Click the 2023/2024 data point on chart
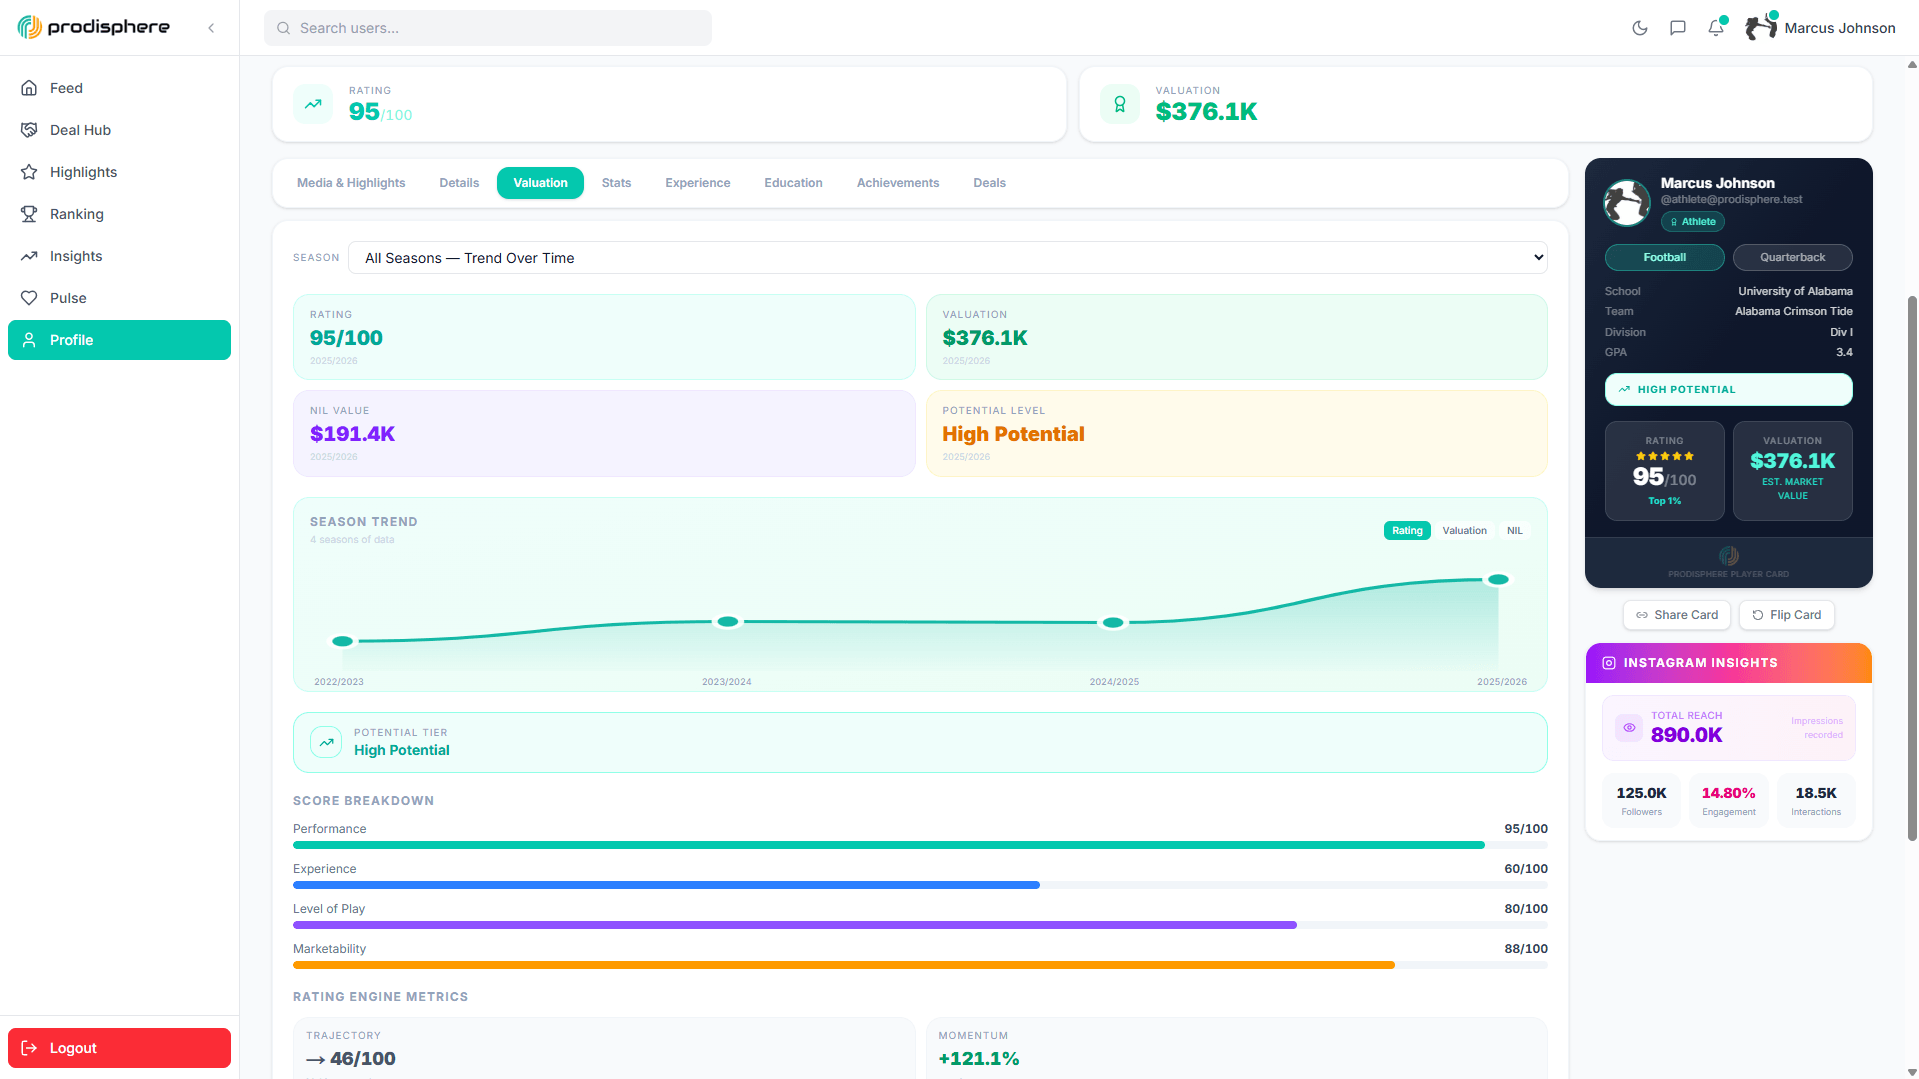 pyautogui.click(x=728, y=622)
